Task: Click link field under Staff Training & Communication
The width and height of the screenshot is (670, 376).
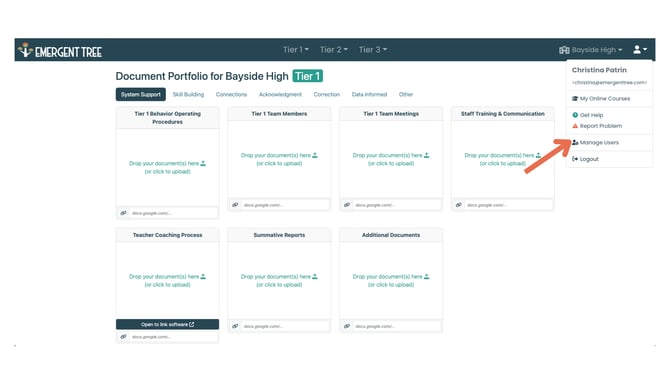Action: tap(508, 205)
